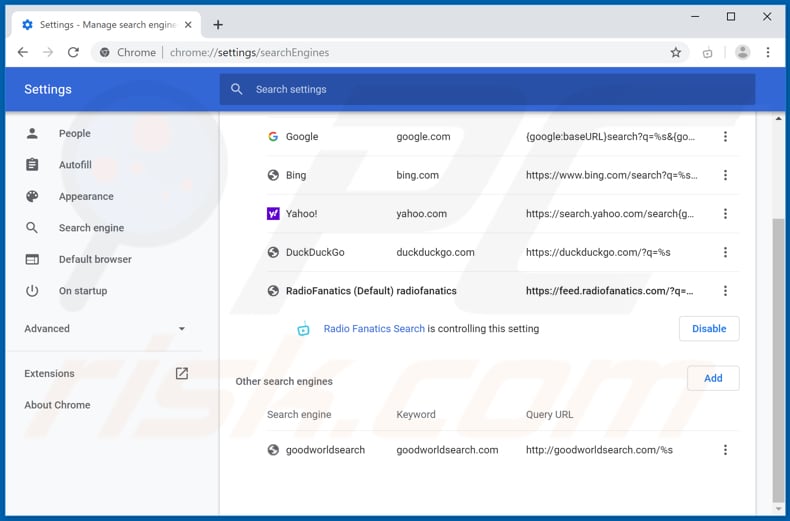Image resolution: width=790 pixels, height=521 pixels.
Task: Click the Autofill clipboard icon in sidebar
Action: click(x=32, y=165)
